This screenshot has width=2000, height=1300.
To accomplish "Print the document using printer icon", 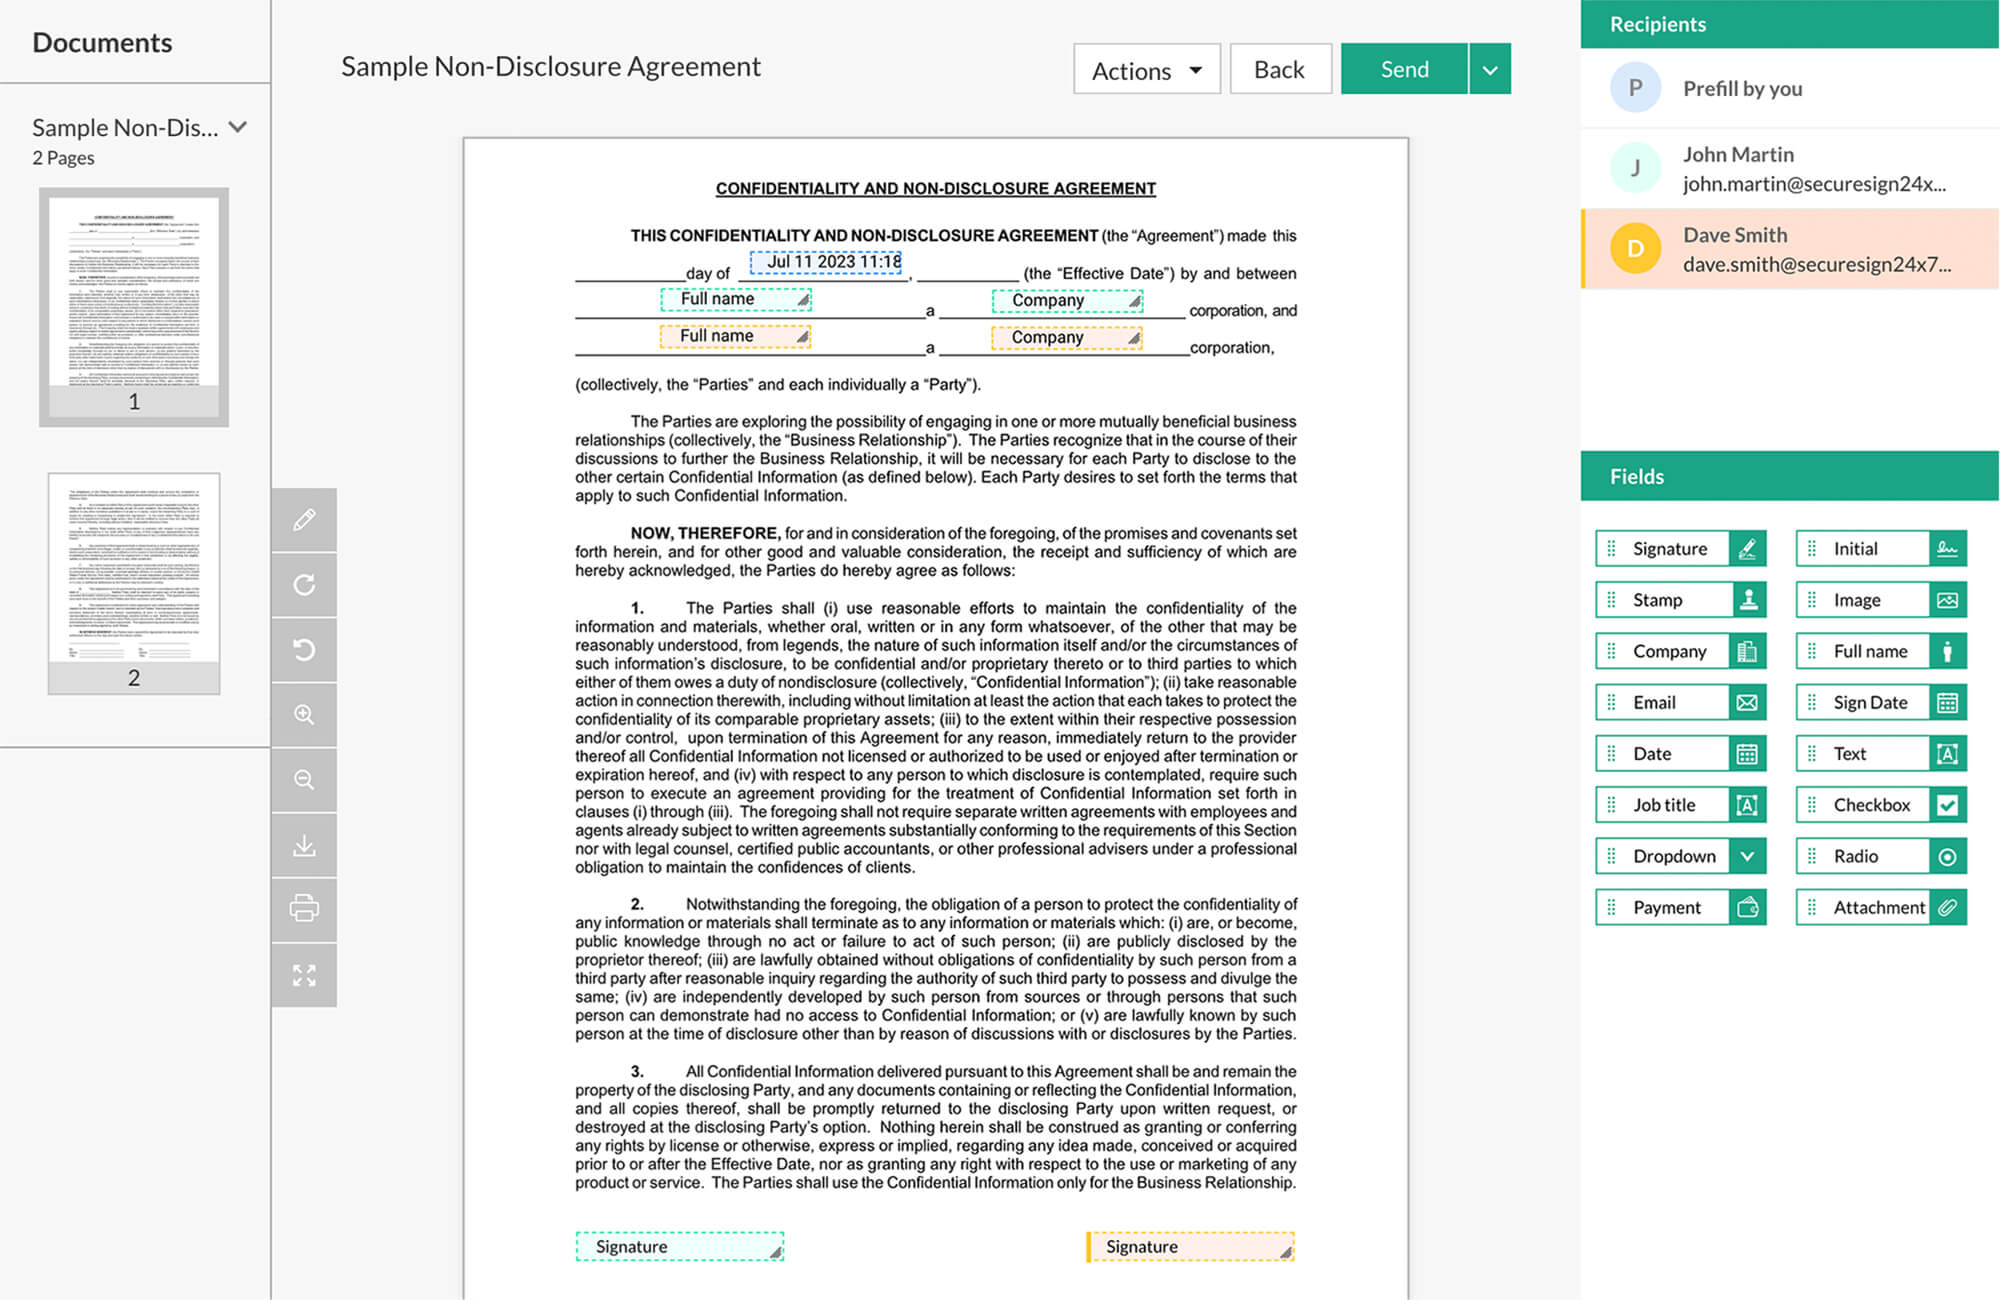I will (304, 909).
